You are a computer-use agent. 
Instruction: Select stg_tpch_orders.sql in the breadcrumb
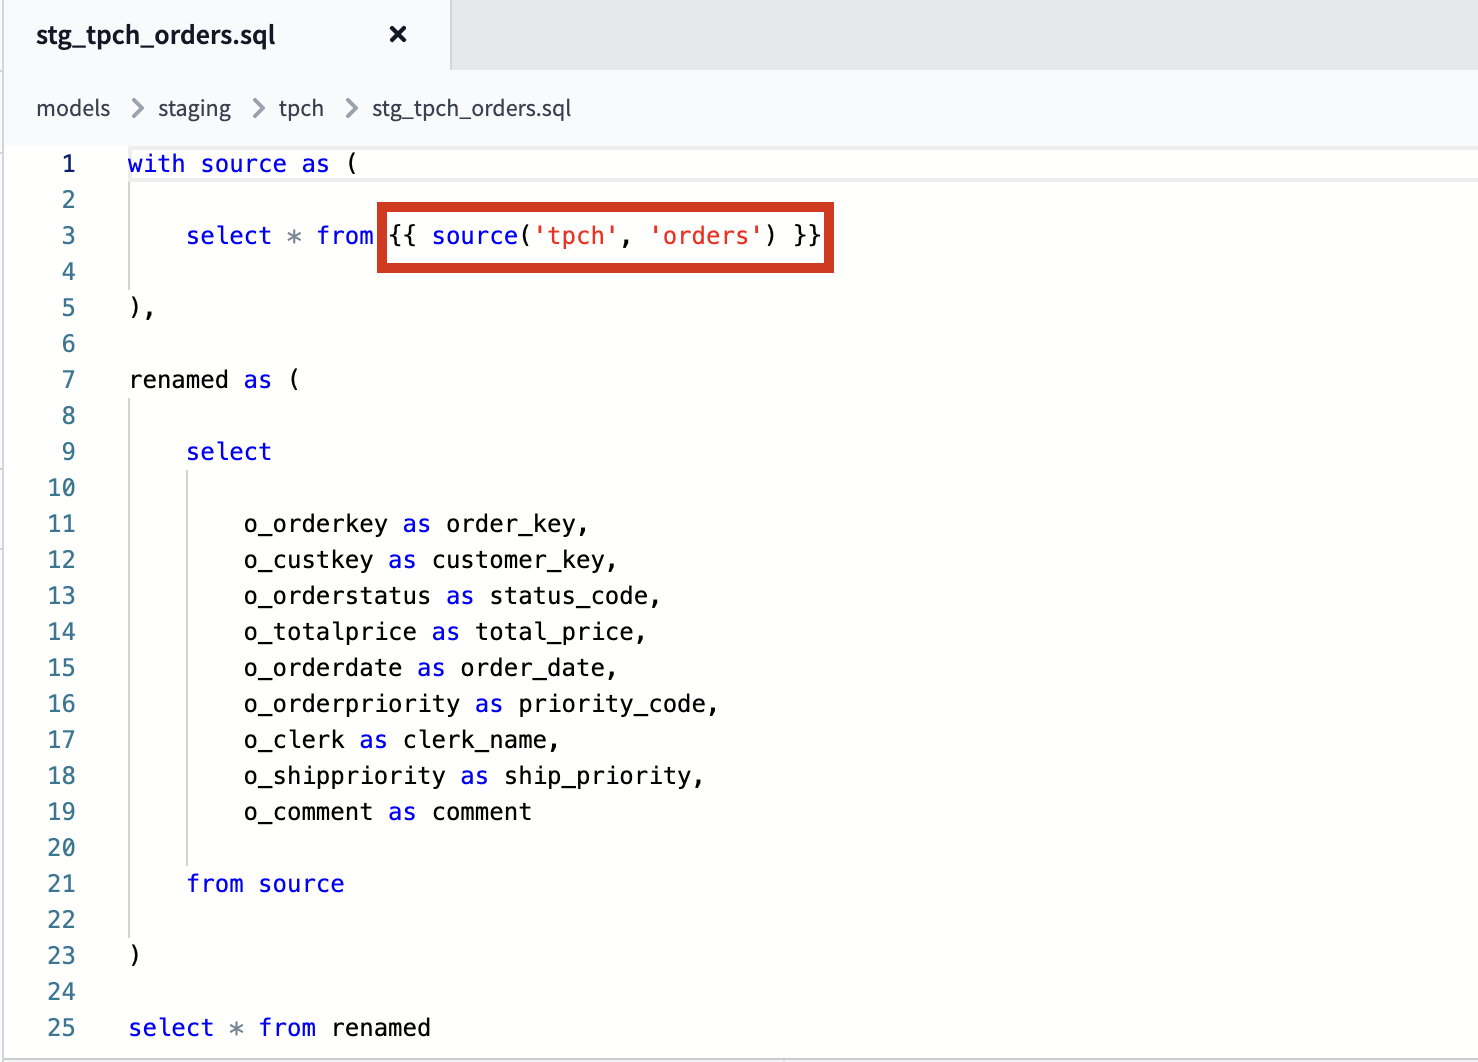470,108
